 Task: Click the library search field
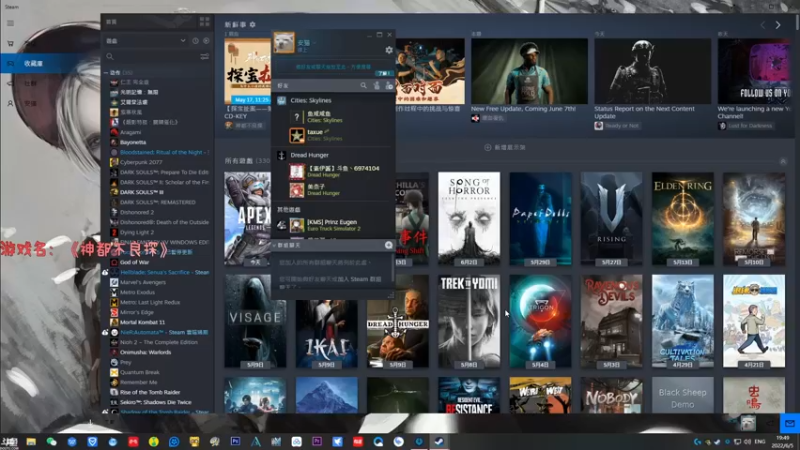(x=151, y=57)
